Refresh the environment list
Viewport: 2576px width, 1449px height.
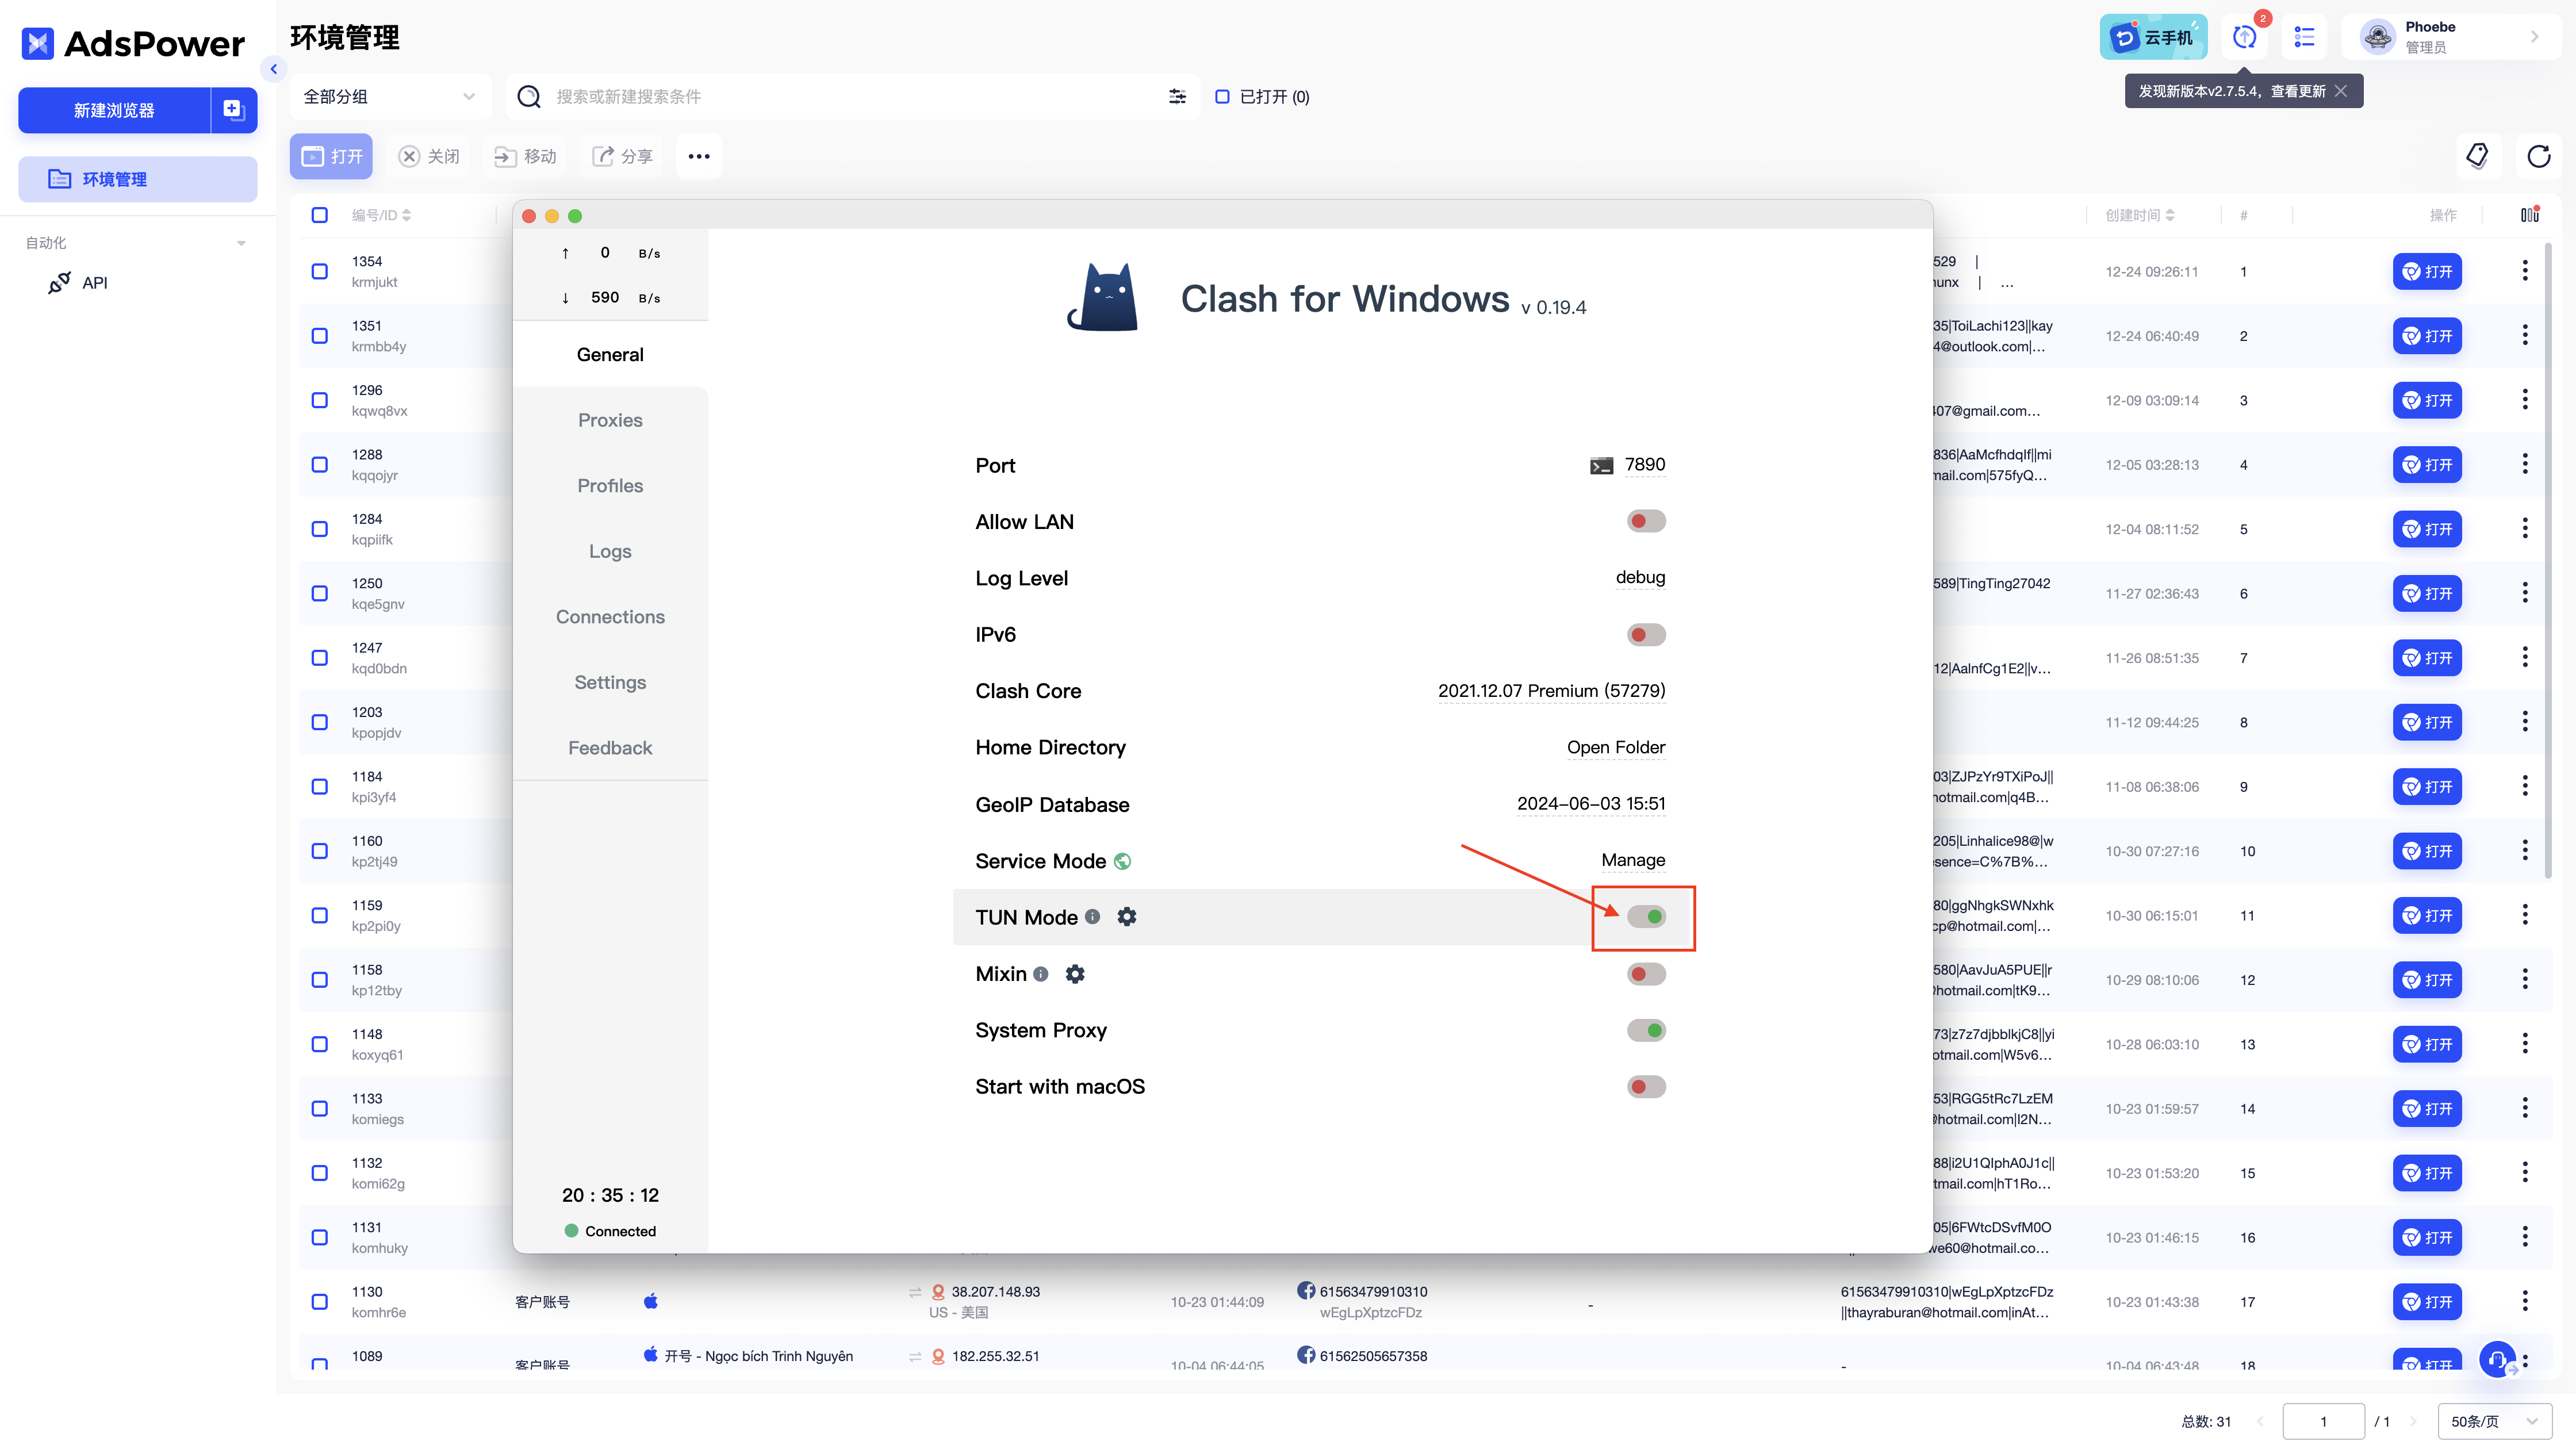tap(2538, 156)
